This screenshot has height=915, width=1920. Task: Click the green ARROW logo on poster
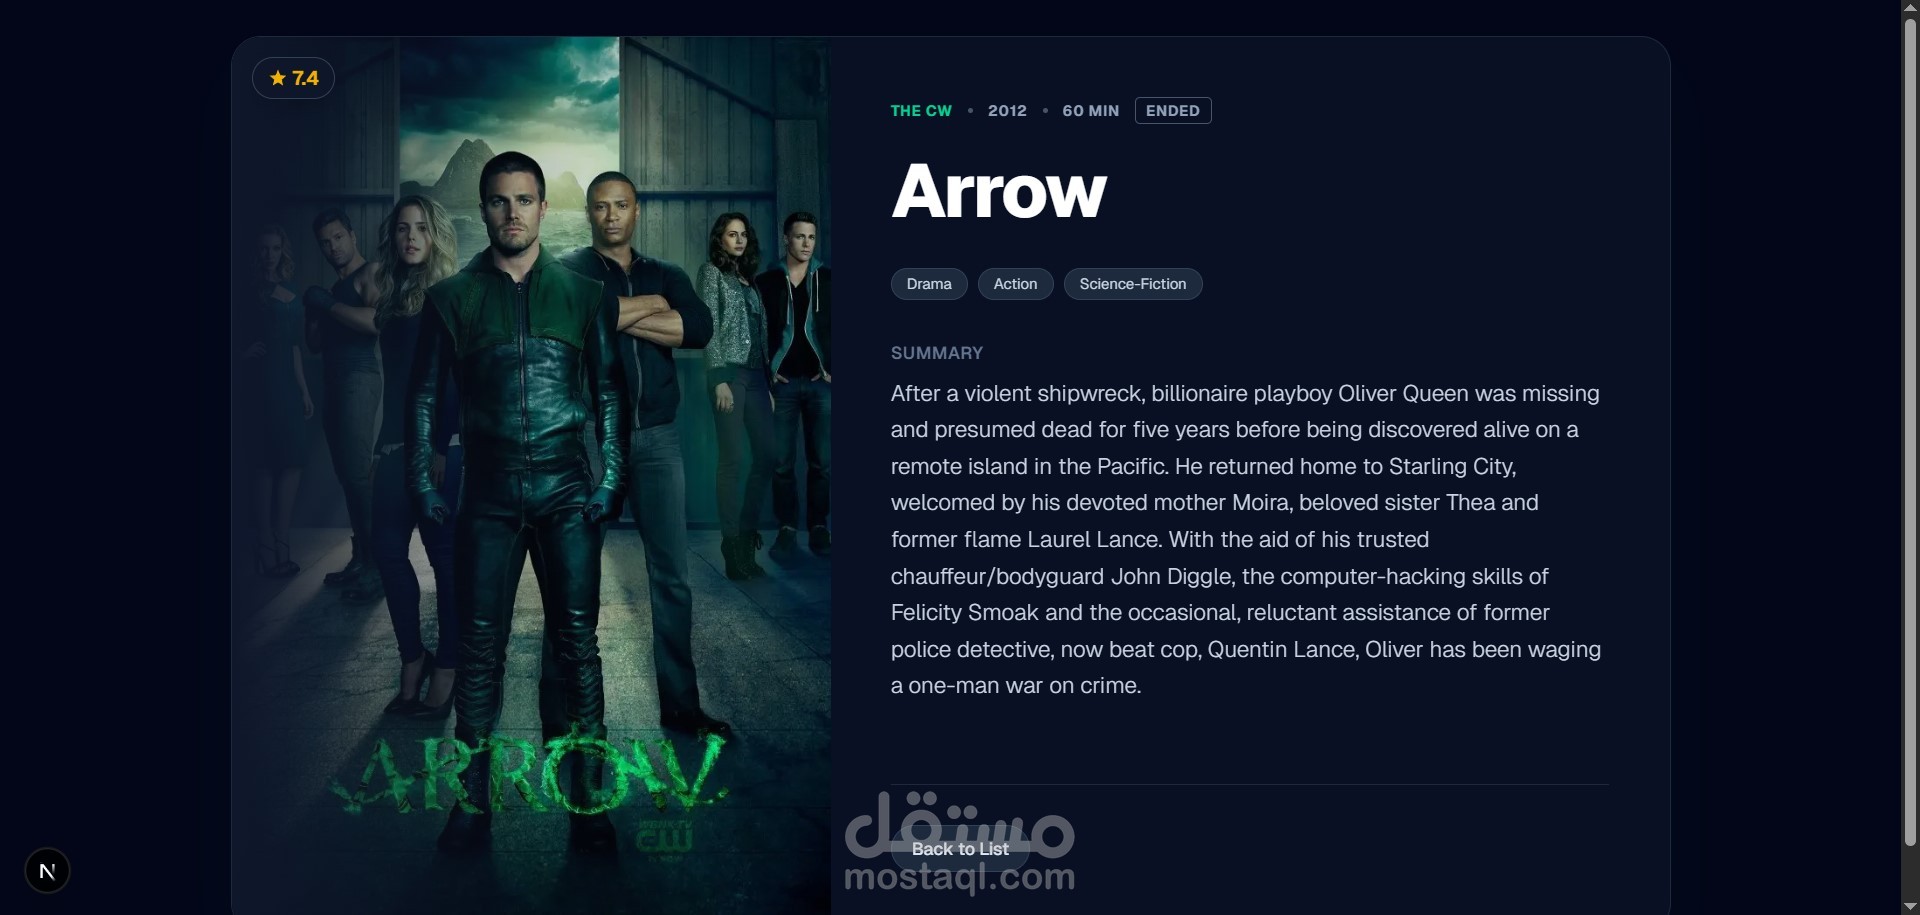coord(530,775)
